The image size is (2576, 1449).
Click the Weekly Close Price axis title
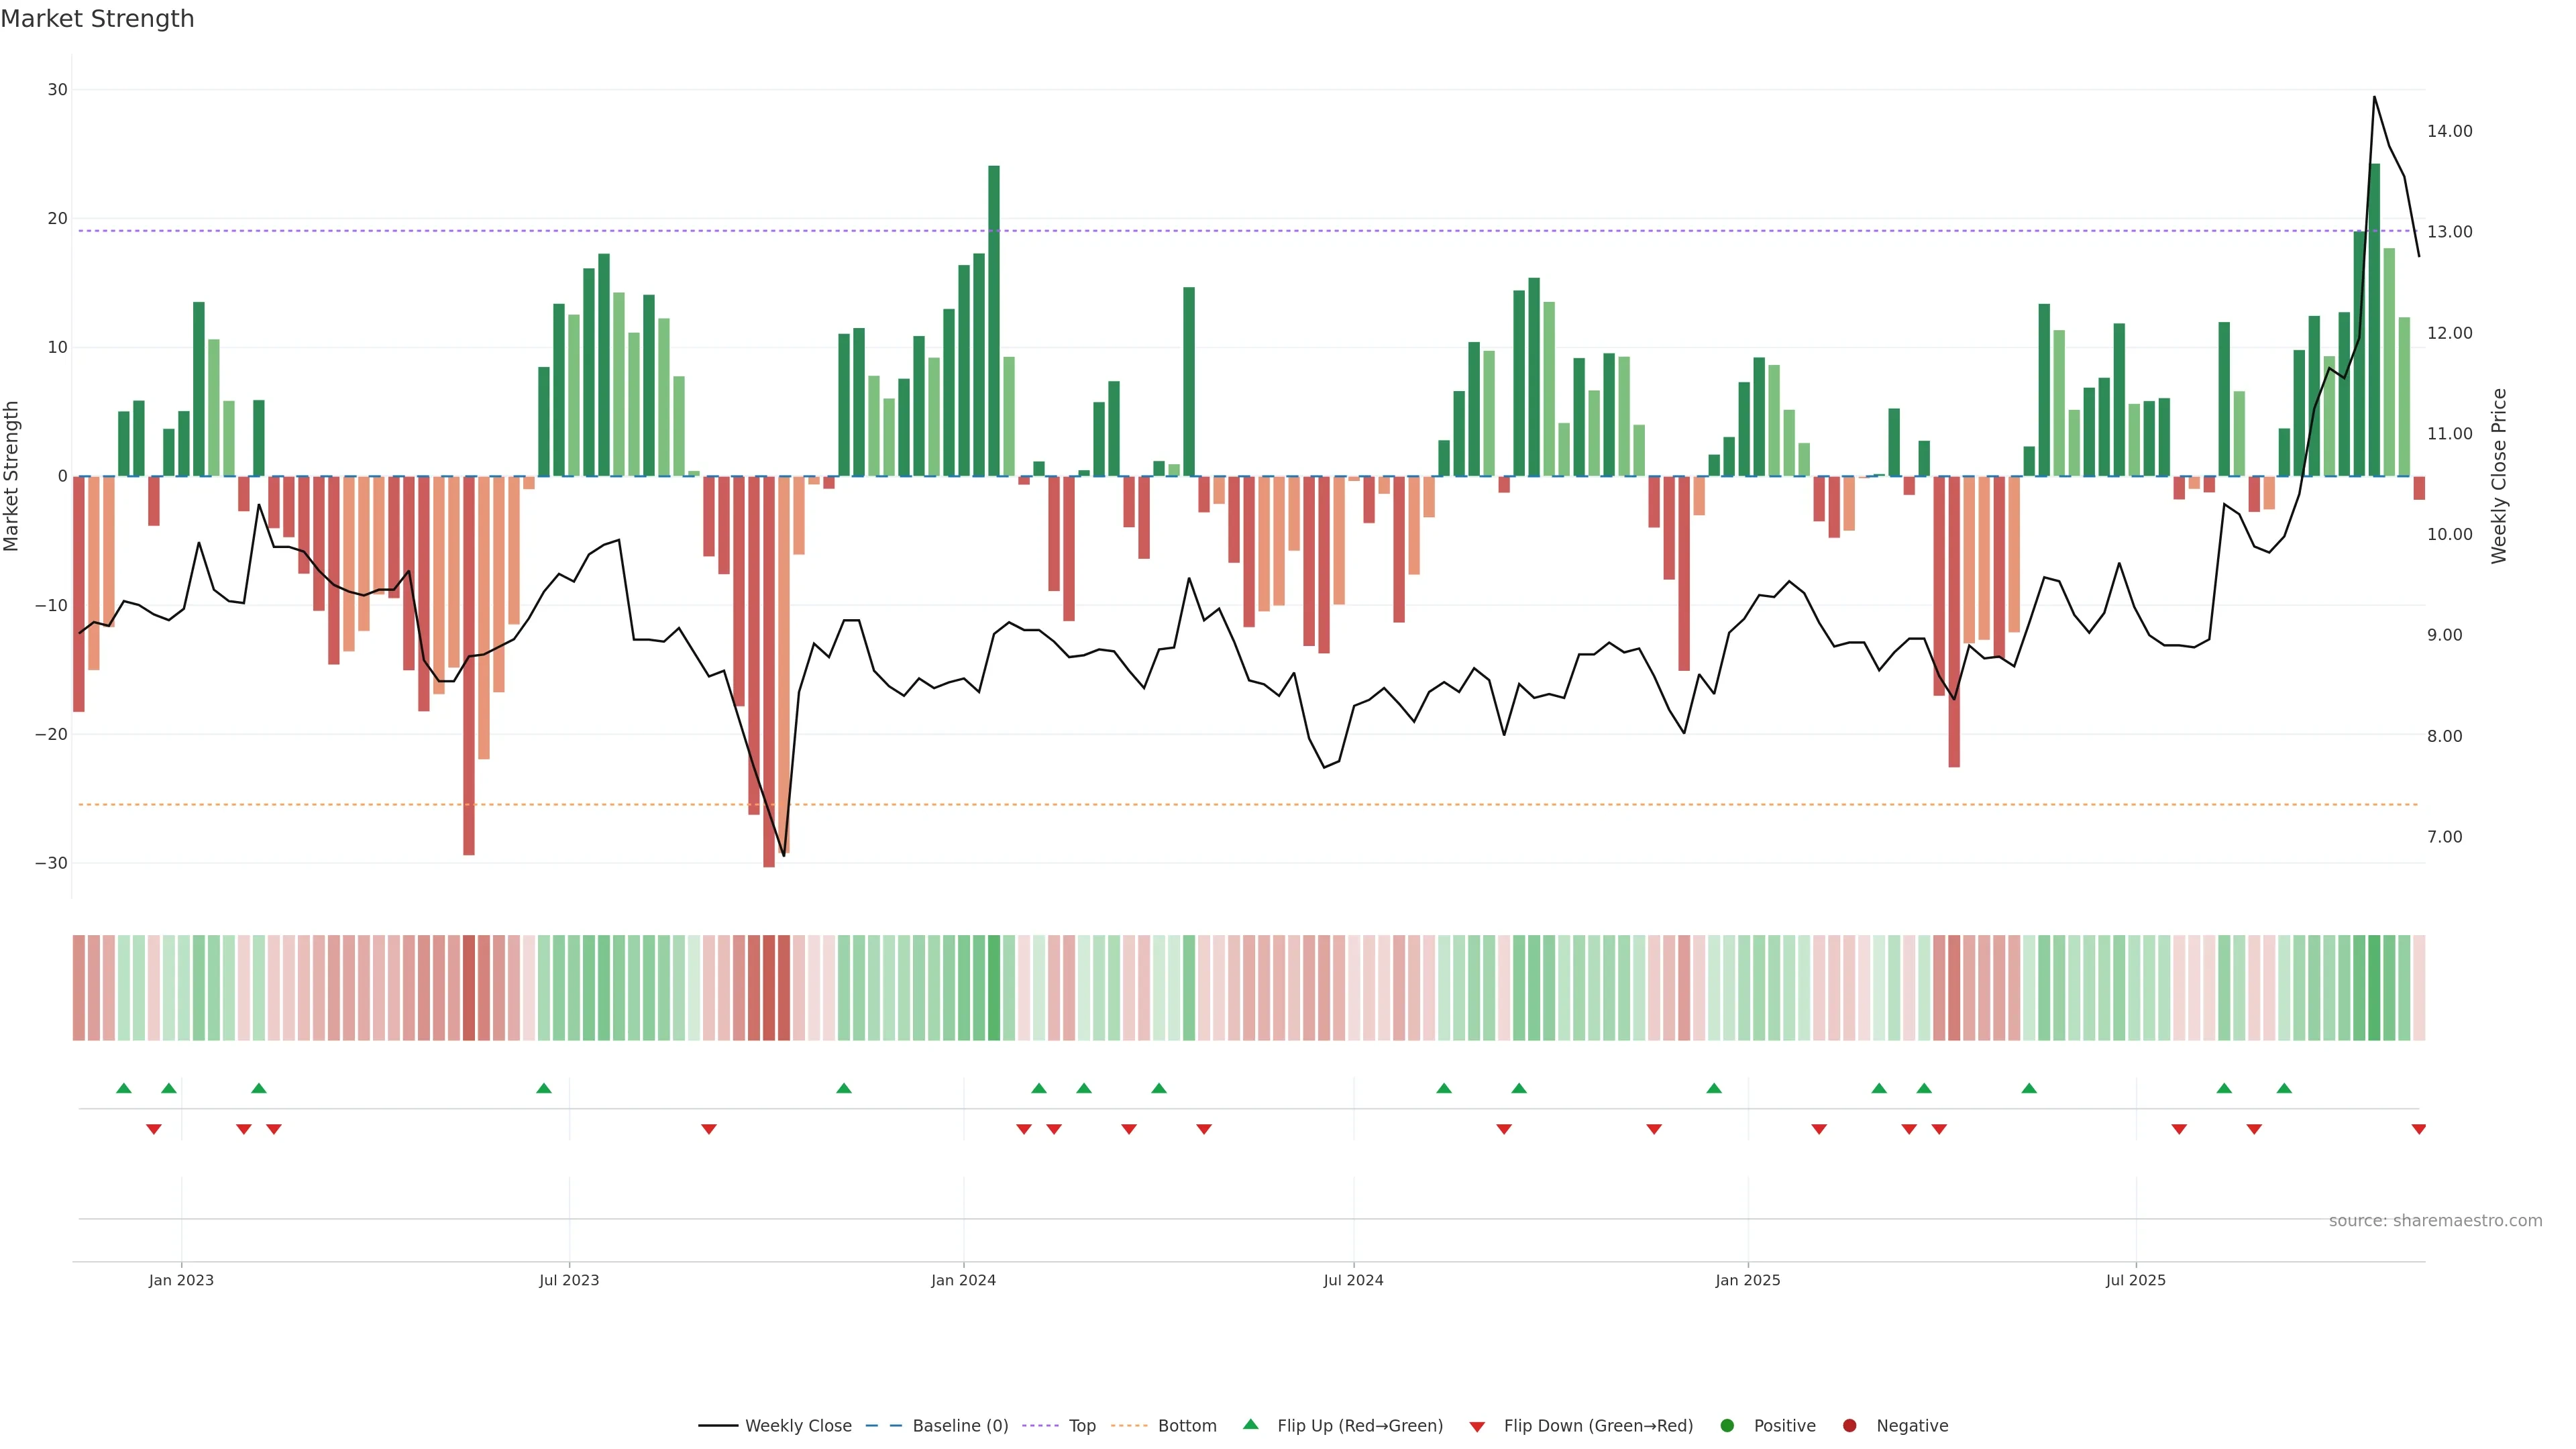tap(2499, 476)
